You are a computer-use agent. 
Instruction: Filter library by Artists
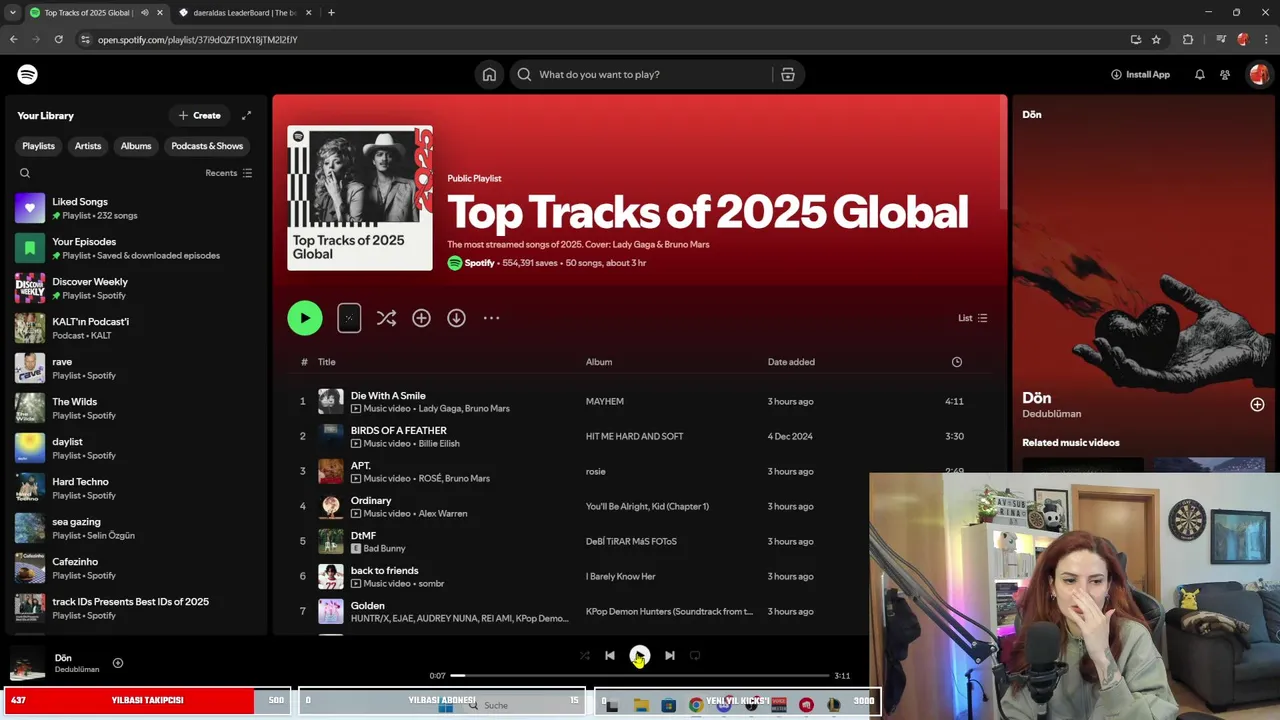88,146
